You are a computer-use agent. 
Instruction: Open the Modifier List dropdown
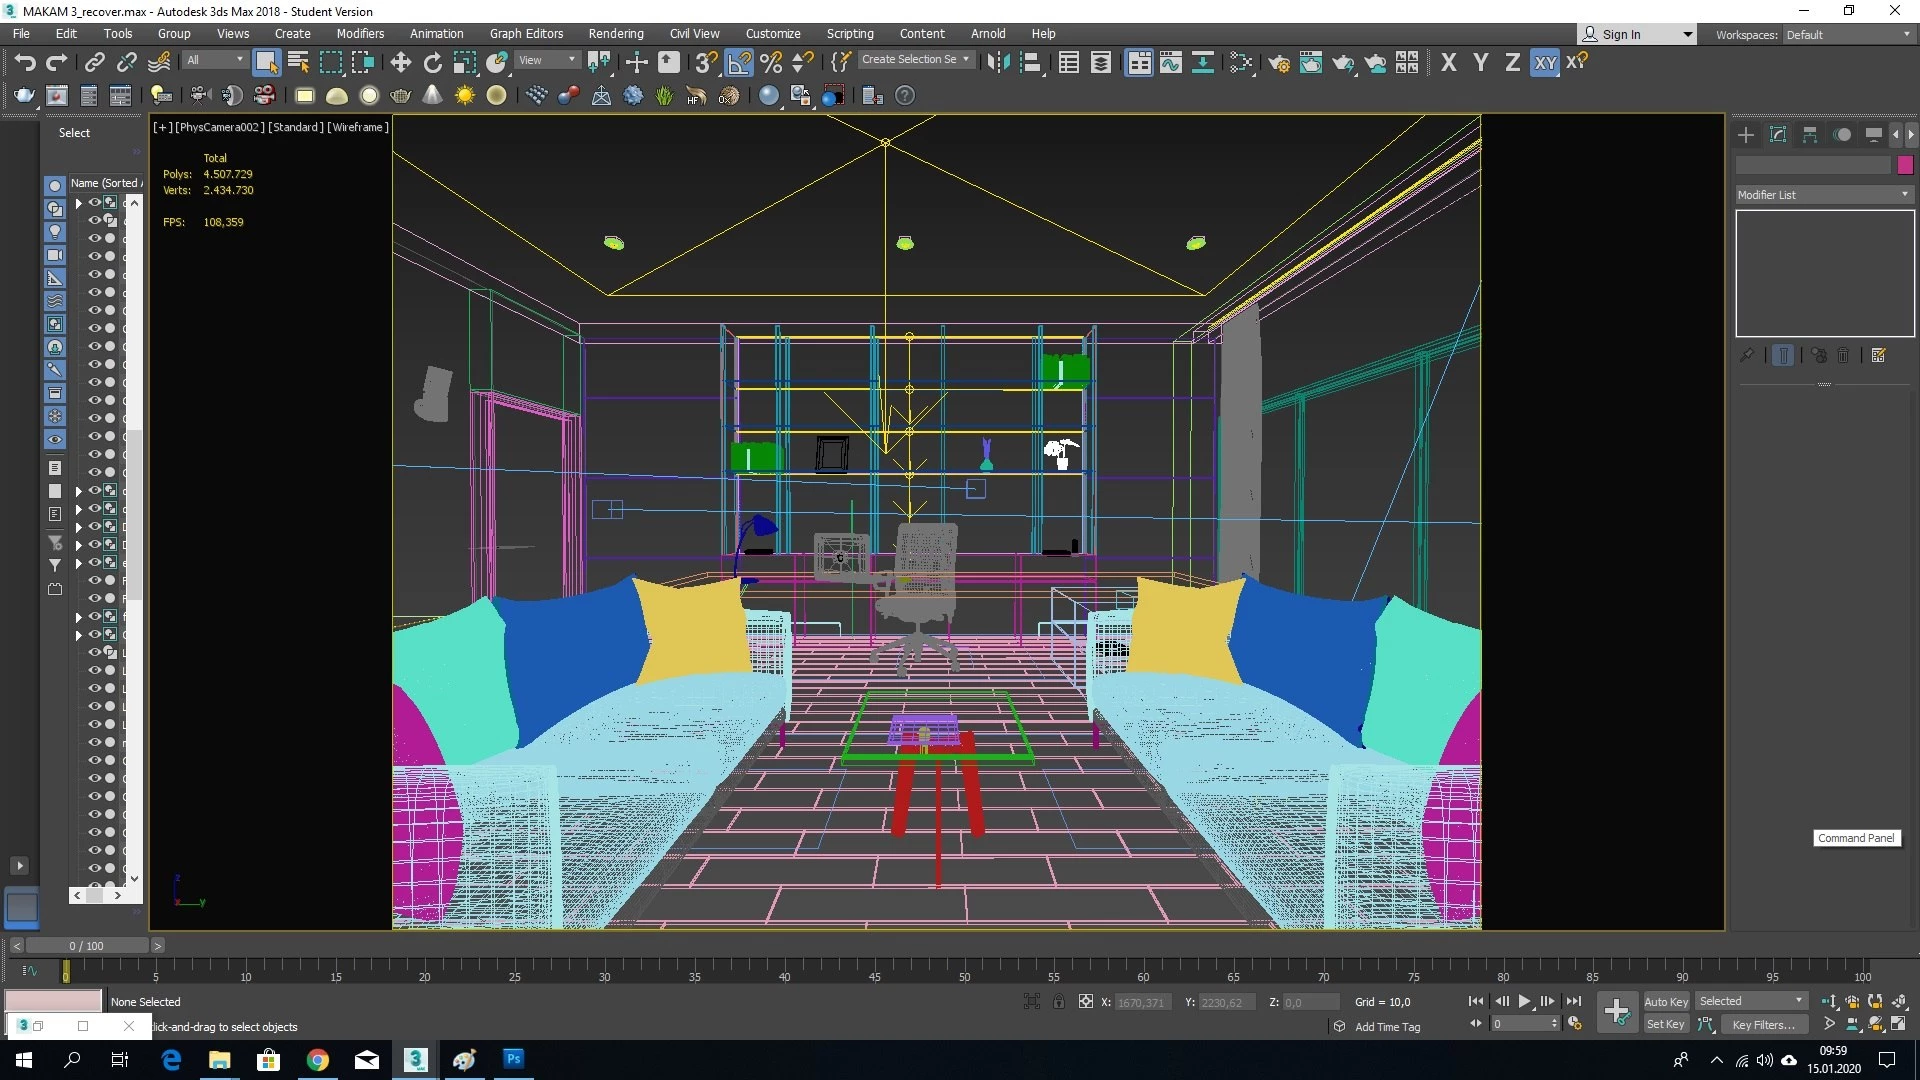tap(1824, 195)
